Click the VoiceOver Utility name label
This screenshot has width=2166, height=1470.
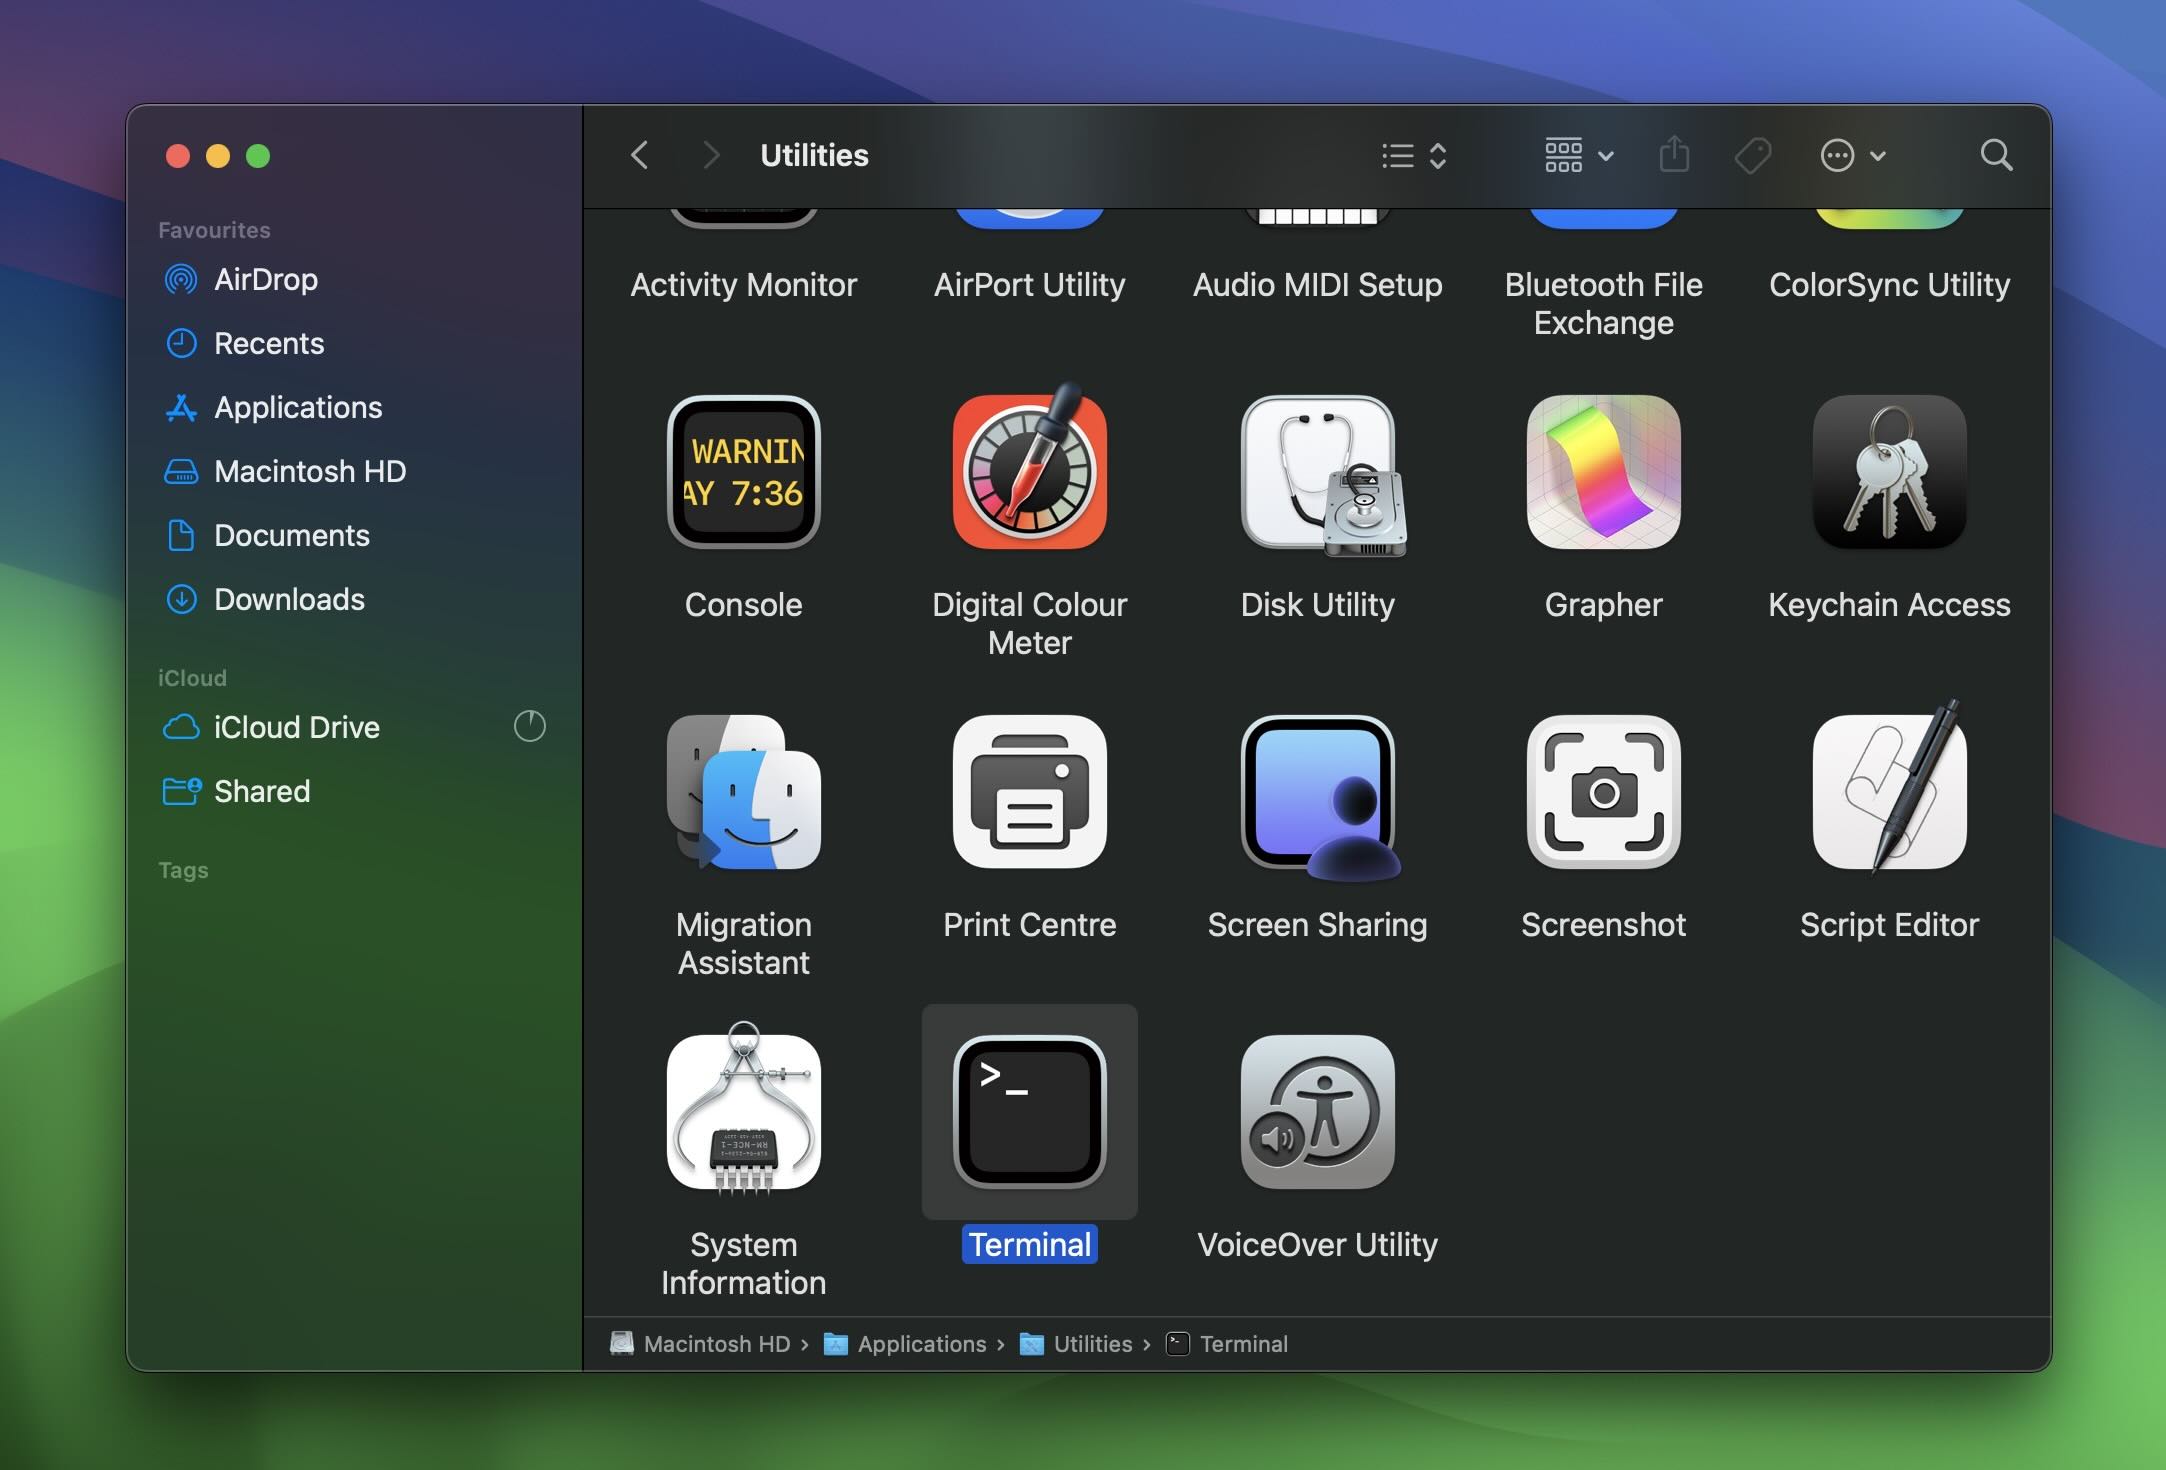[1317, 1245]
